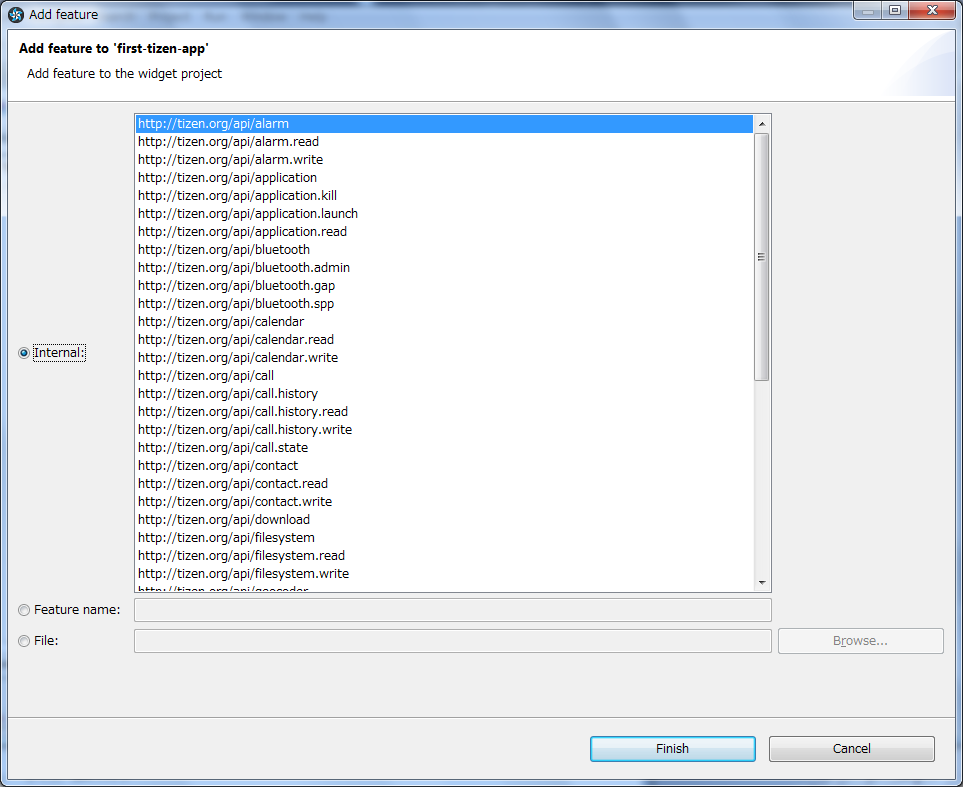Select the bluetooth.gap feature entry
This screenshot has height=787, width=963.
click(445, 286)
